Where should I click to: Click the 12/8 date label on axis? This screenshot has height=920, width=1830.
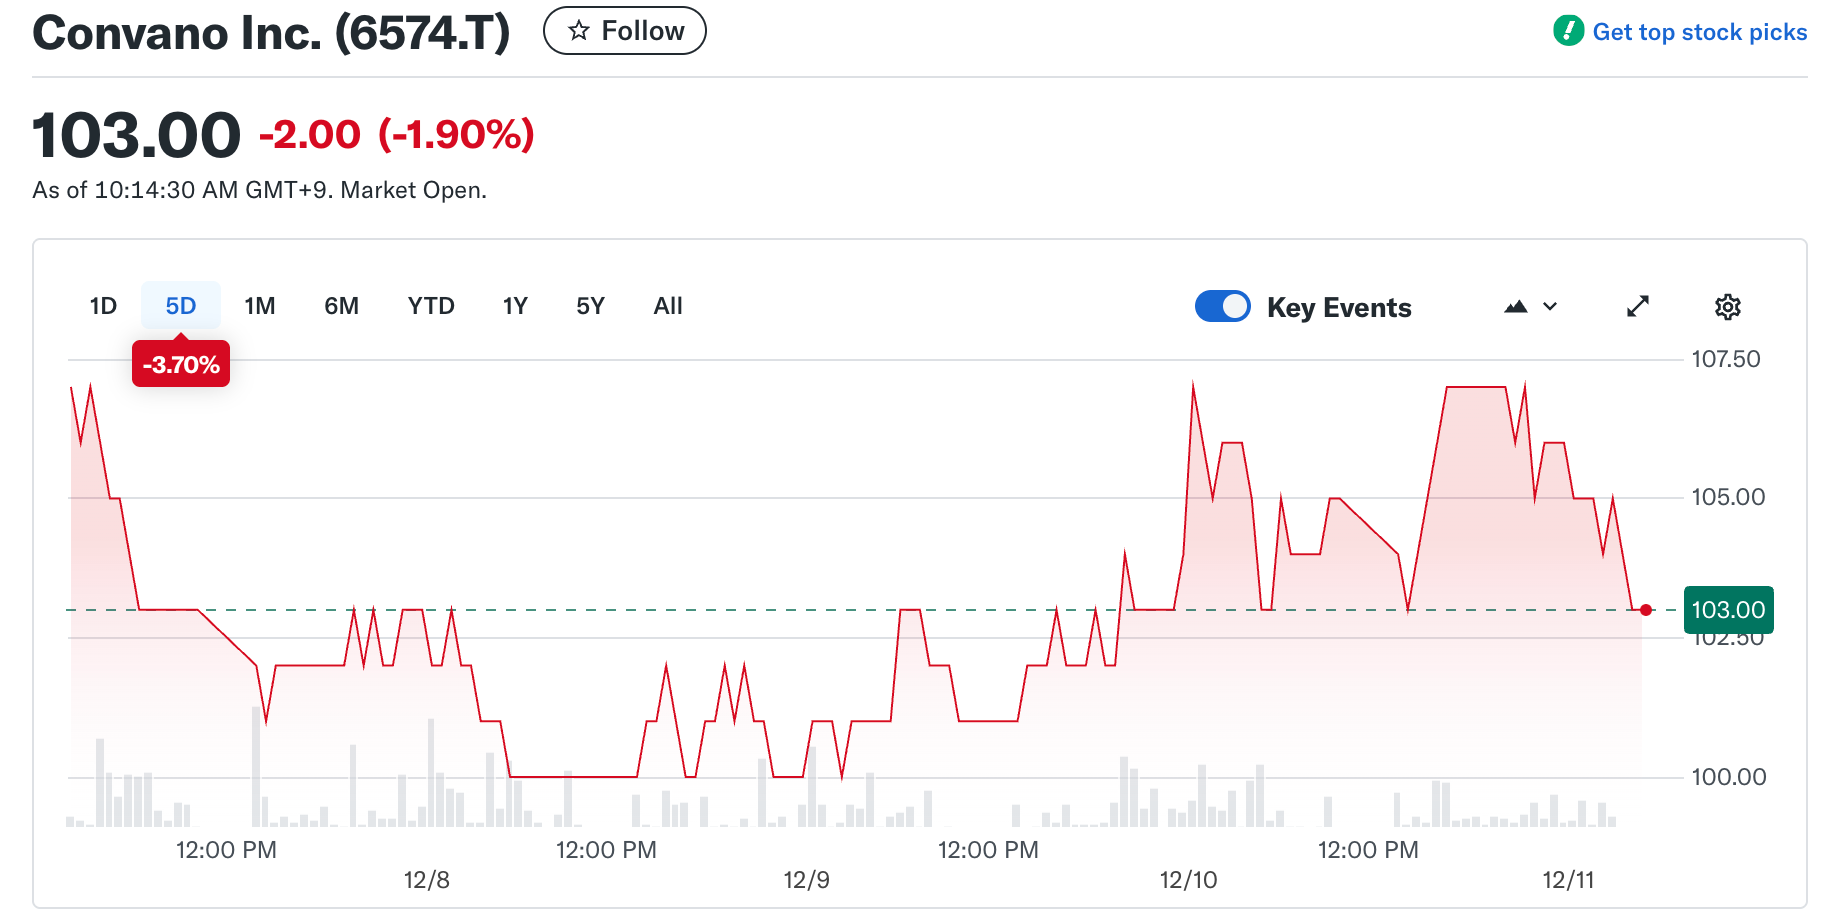tap(427, 880)
